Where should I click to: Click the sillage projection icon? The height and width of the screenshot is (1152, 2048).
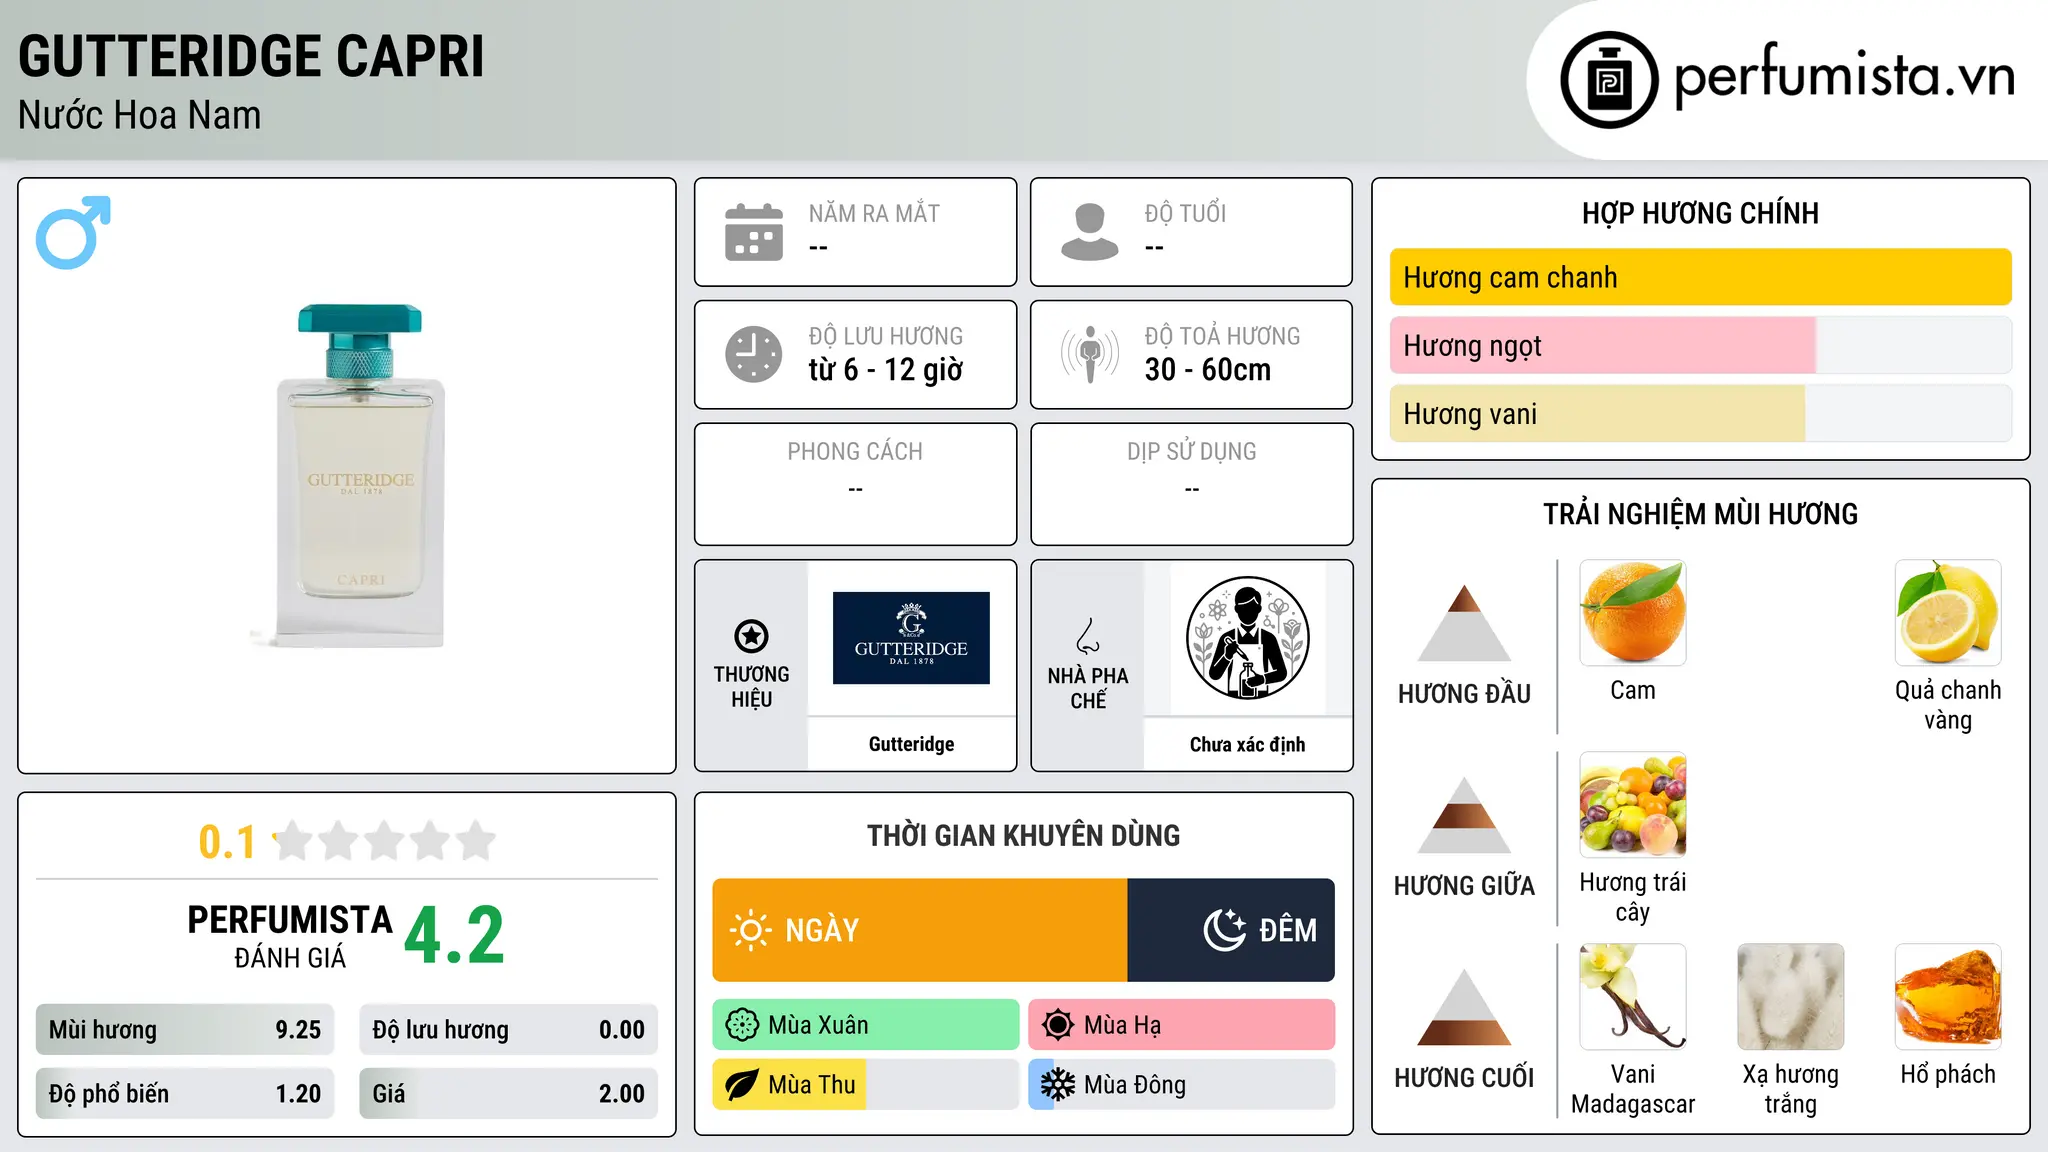pyautogui.click(x=1090, y=354)
